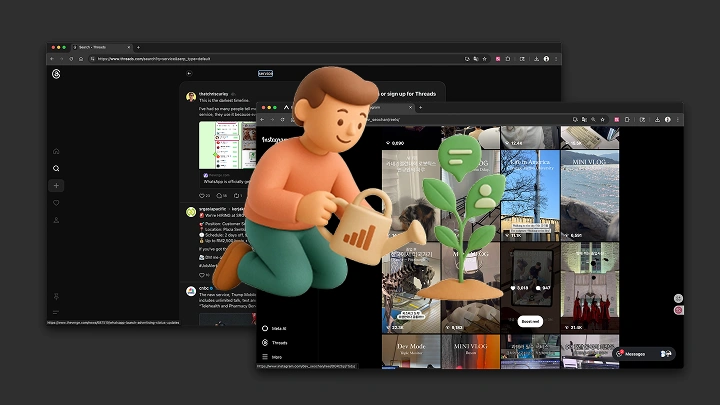Go back in the Instagram browser window

[x=262, y=119]
